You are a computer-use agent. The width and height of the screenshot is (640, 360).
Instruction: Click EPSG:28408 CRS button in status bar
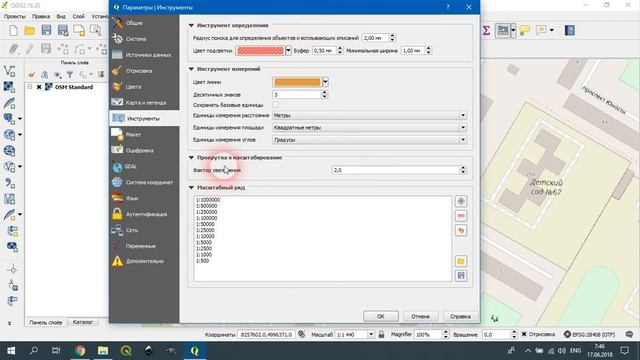(590, 334)
